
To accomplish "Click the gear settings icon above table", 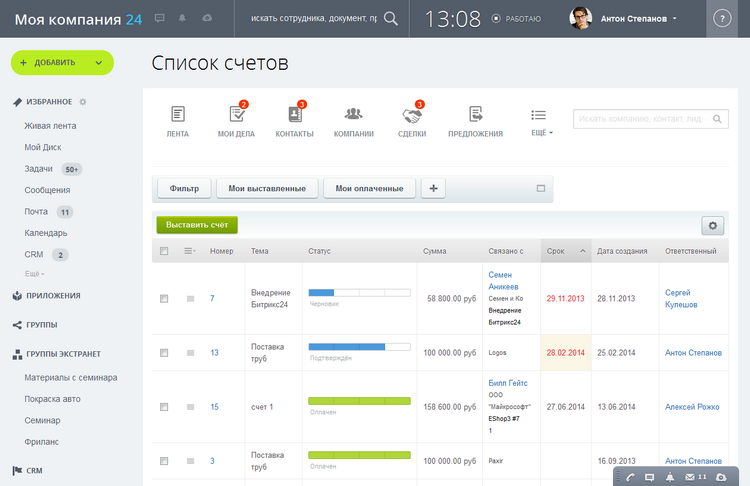I will click(713, 225).
